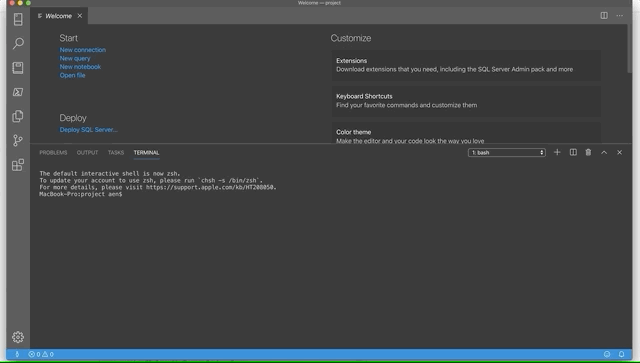Open the Manage gear menu in activity bar

[x=18, y=337]
